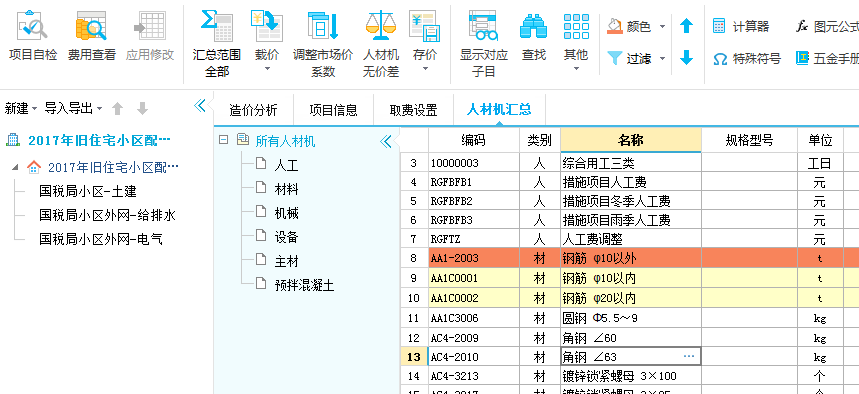The image size is (859, 394).
Task: Select 设备 in the resource tree
Action: (286, 237)
